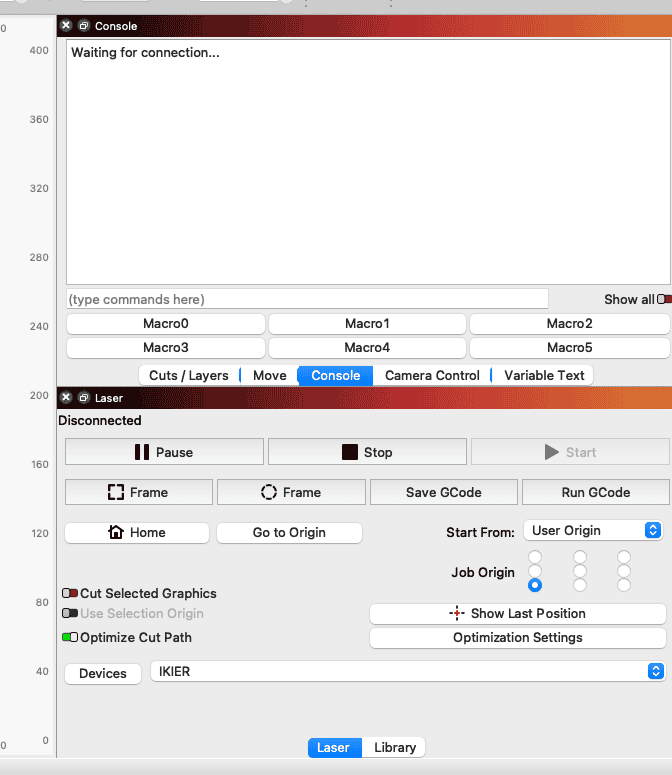Run Macro4
The width and height of the screenshot is (672, 775).
[x=367, y=347]
